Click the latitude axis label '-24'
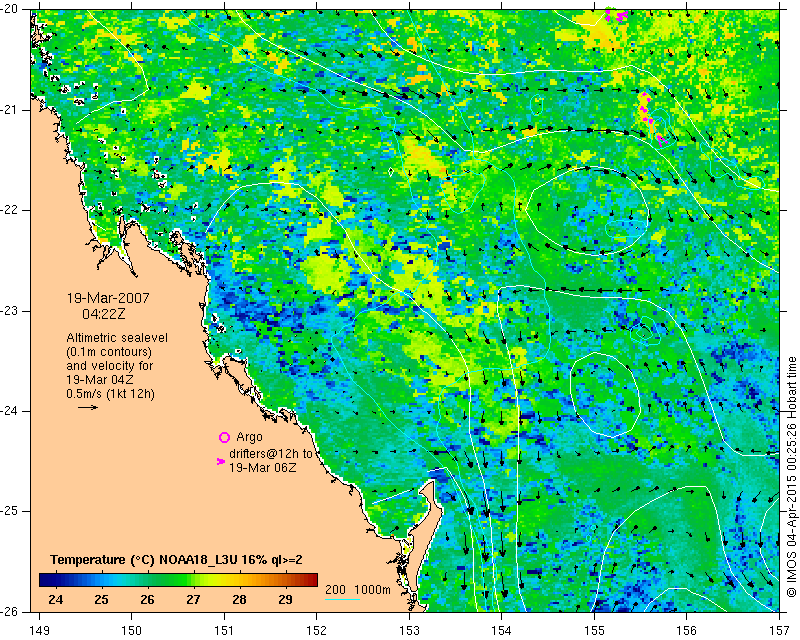 tap(9, 411)
